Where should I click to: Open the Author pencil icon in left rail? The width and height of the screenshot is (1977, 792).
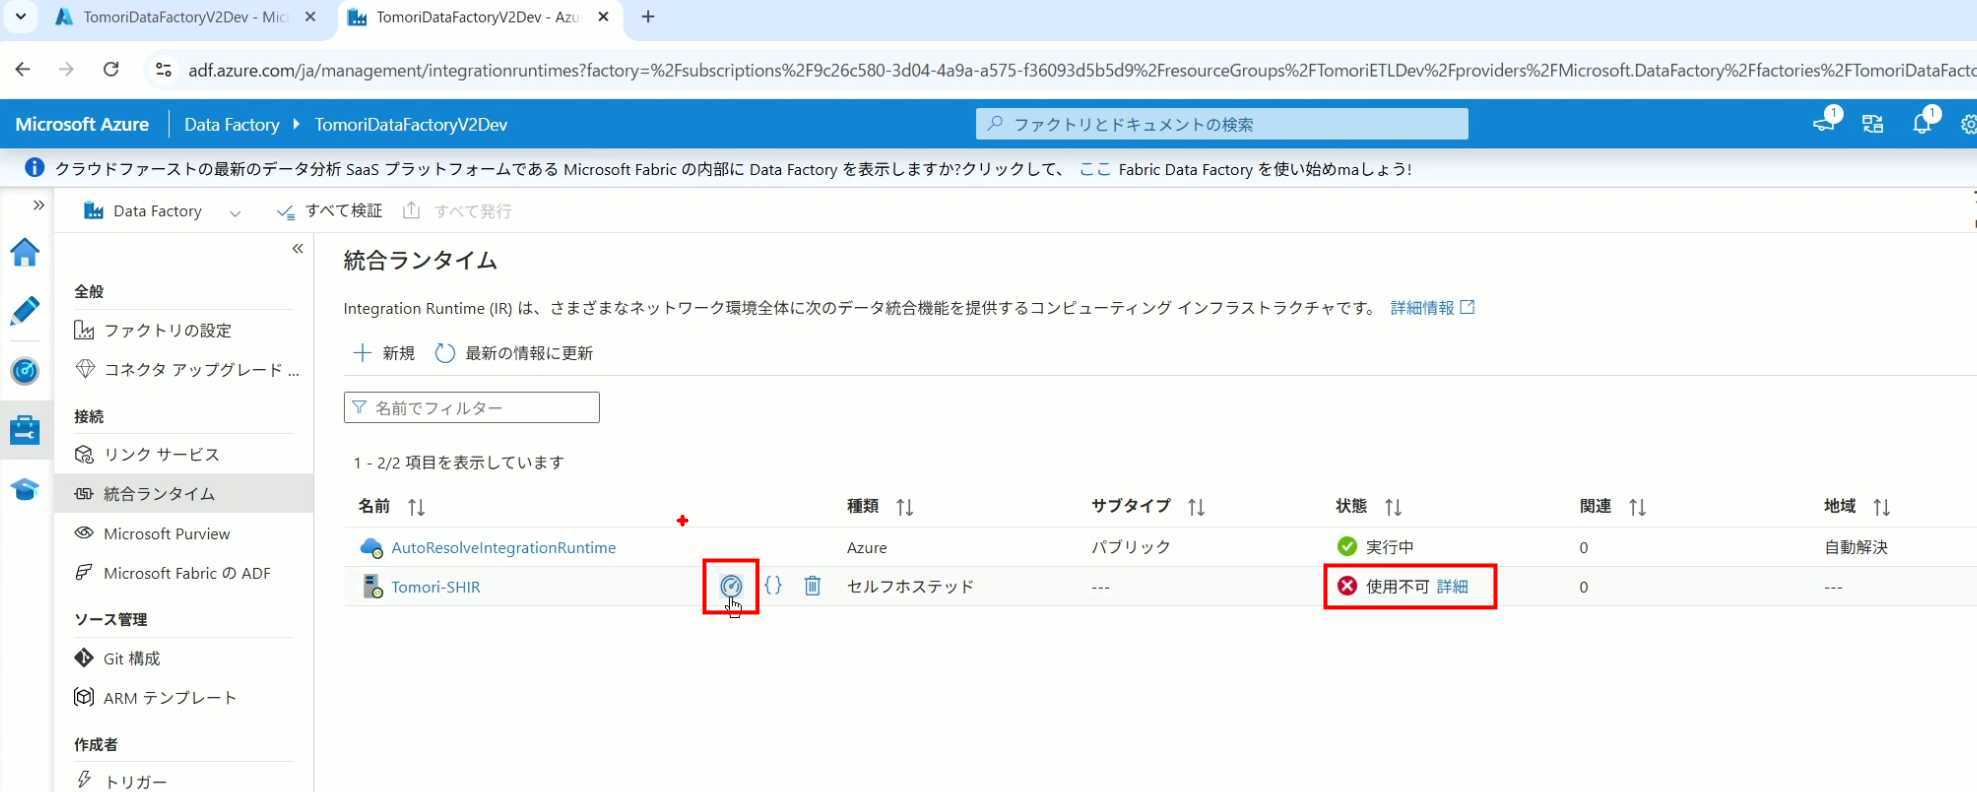[x=25, y=311]
